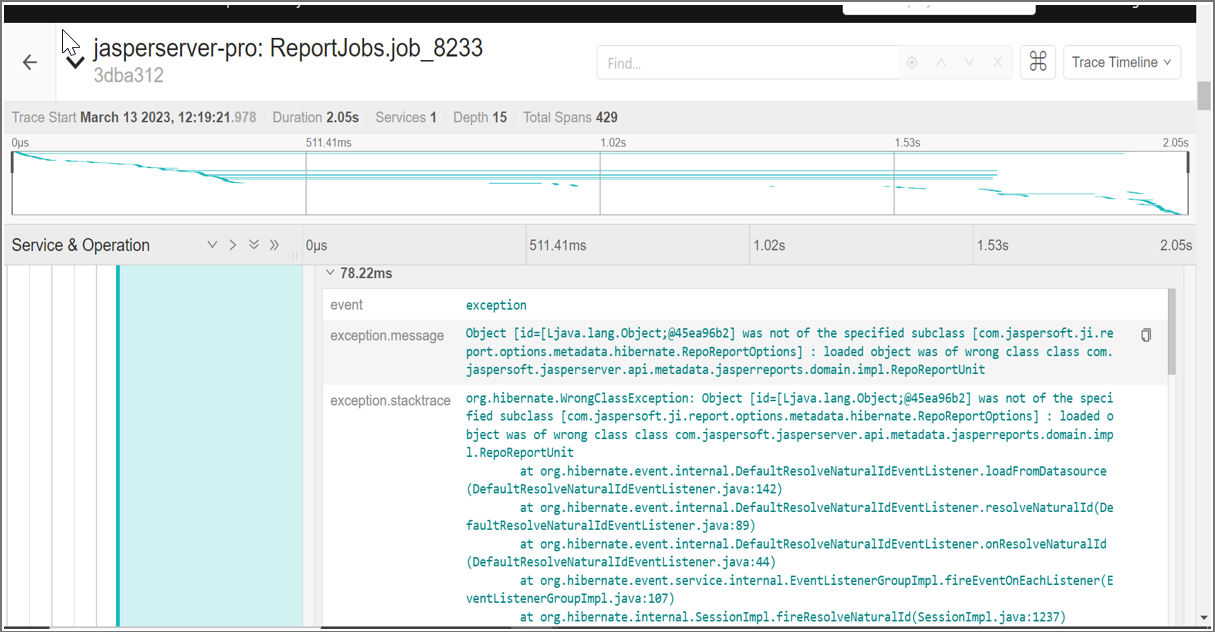Focus the Find search field

pos(750,63)
